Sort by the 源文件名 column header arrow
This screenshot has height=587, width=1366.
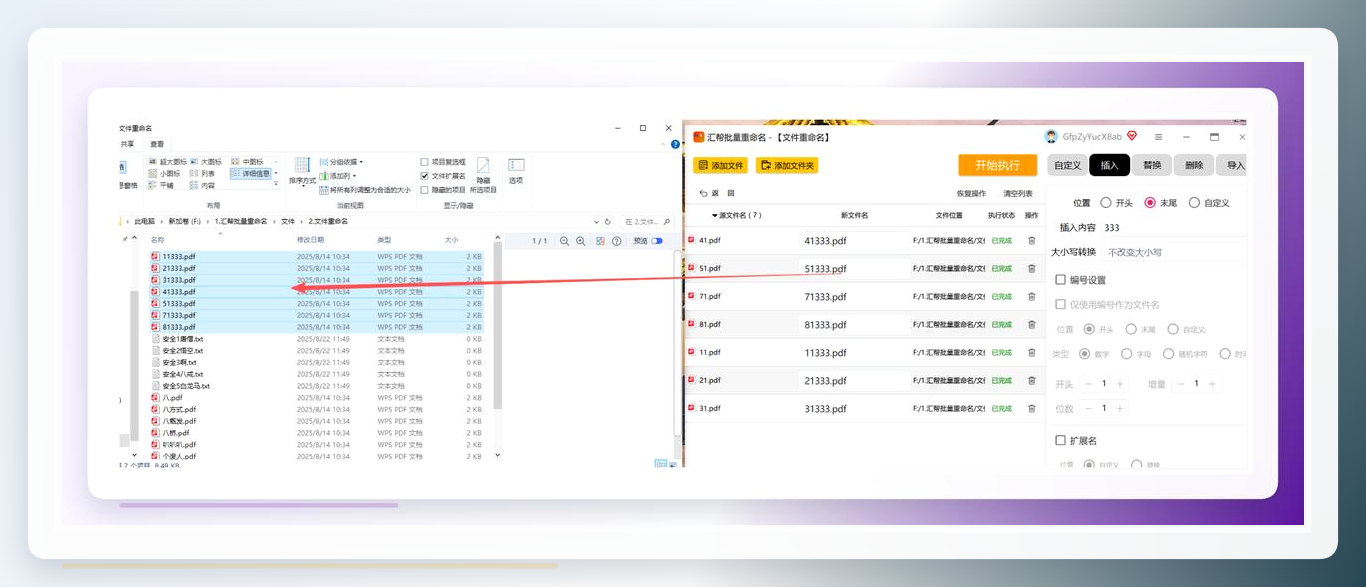pos(715,215)
